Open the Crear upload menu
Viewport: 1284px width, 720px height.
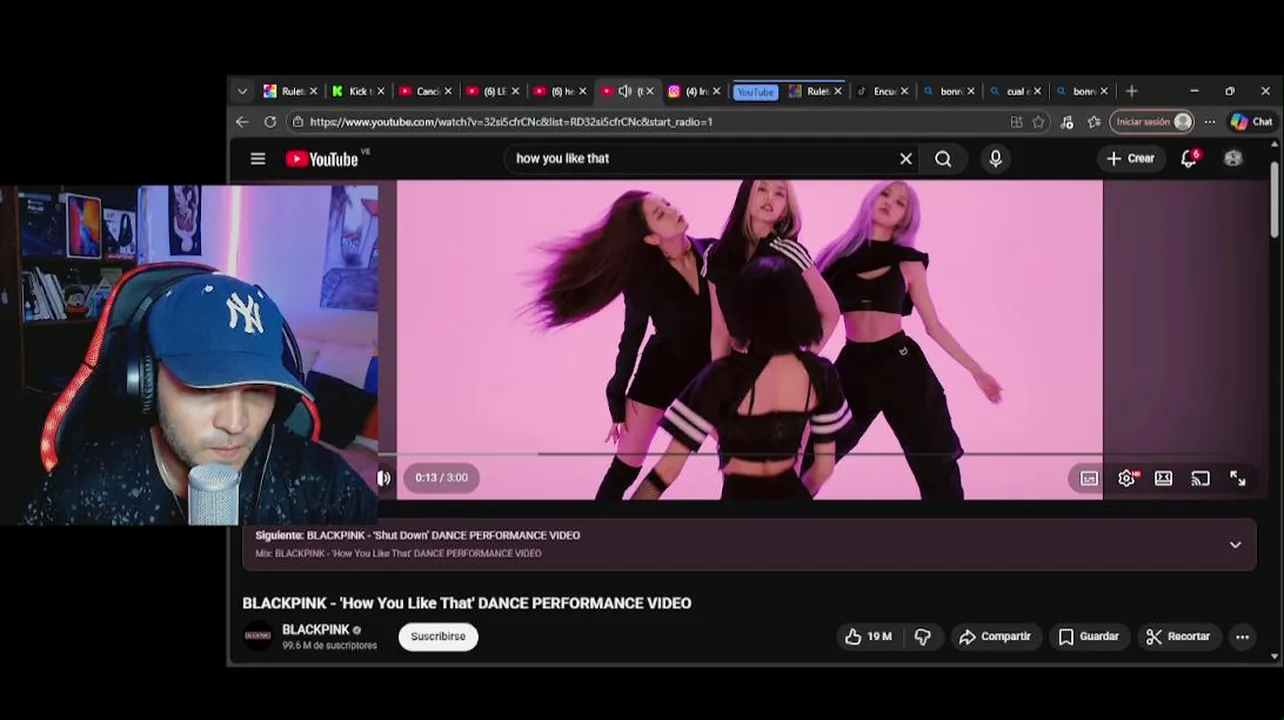click(1130, 158)
